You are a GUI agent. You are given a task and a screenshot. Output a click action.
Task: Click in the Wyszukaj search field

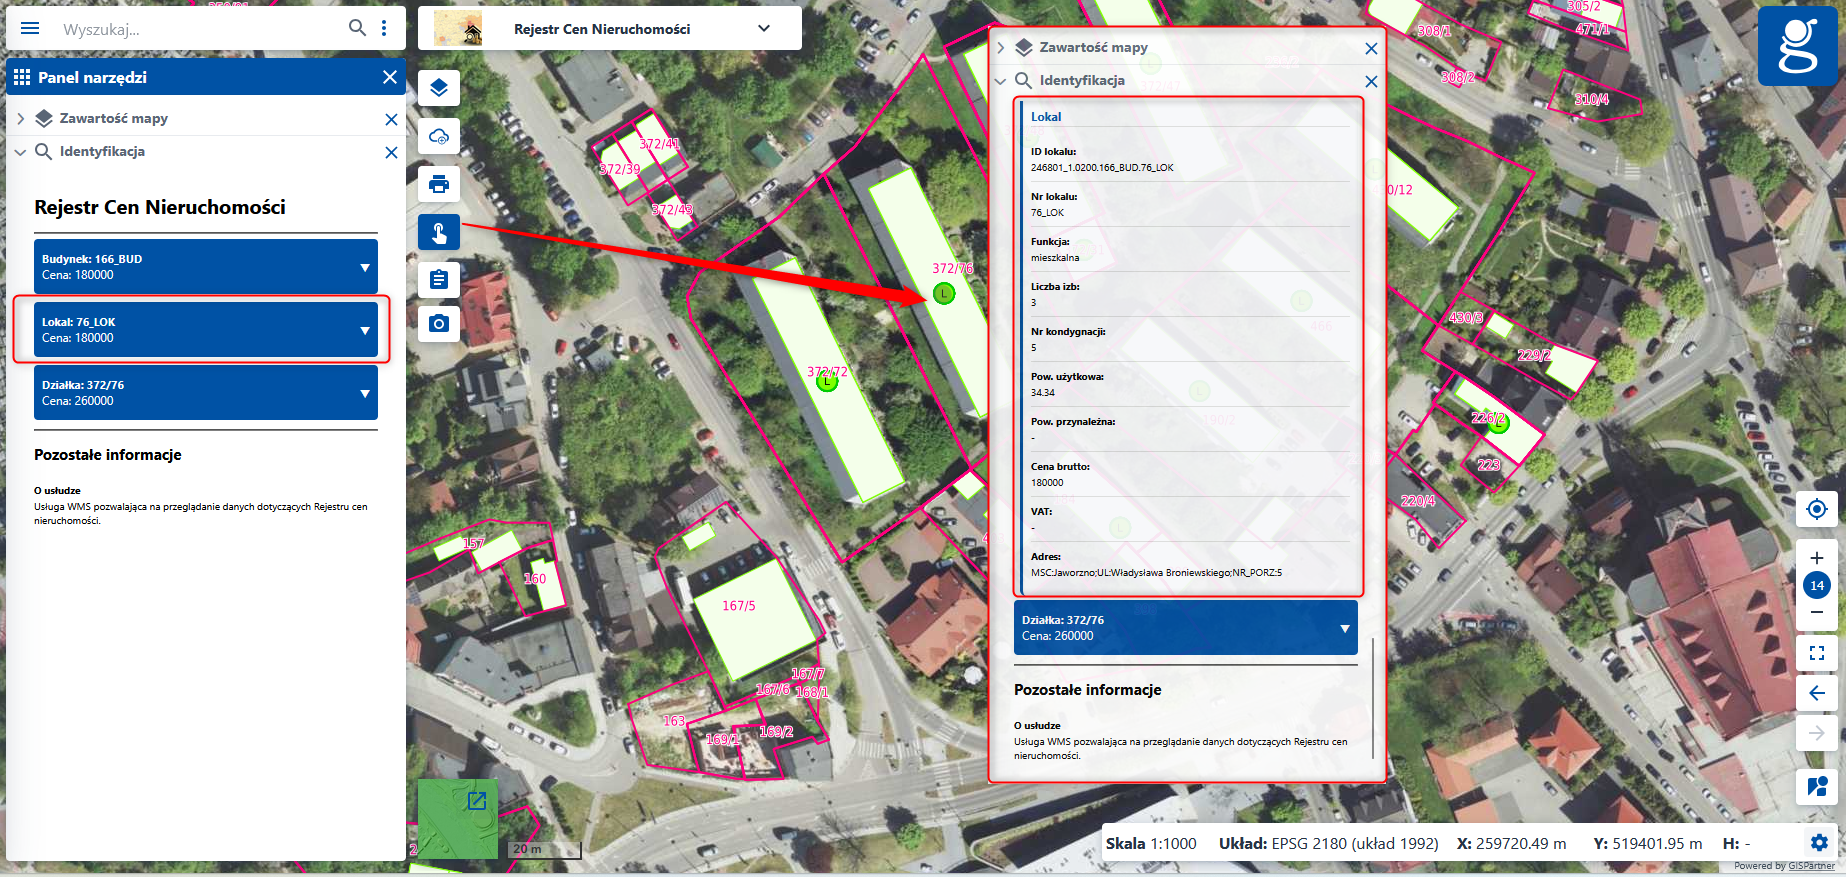tap(200, 29)
